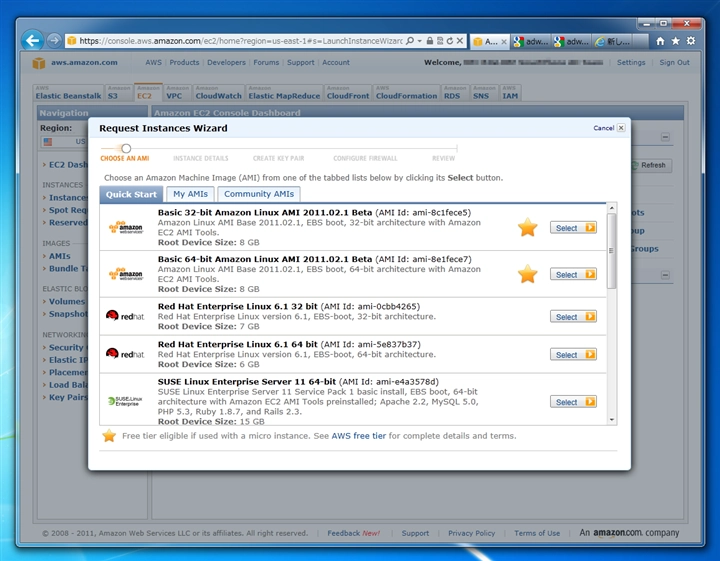Open the Products link in the top navigation
Viewport: 720px width, 561px height.
click(x=184, y=62)
